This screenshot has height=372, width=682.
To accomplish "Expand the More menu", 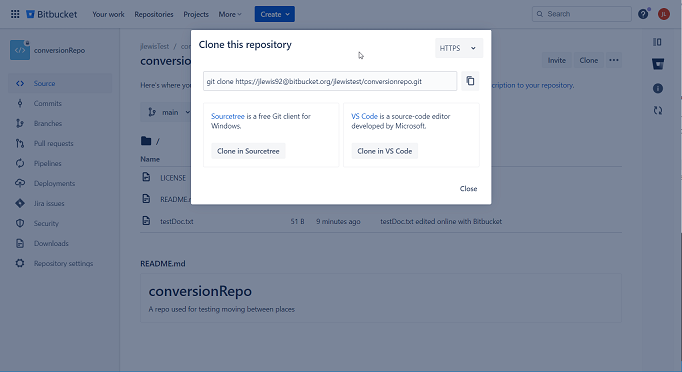I will click(230, 14).
